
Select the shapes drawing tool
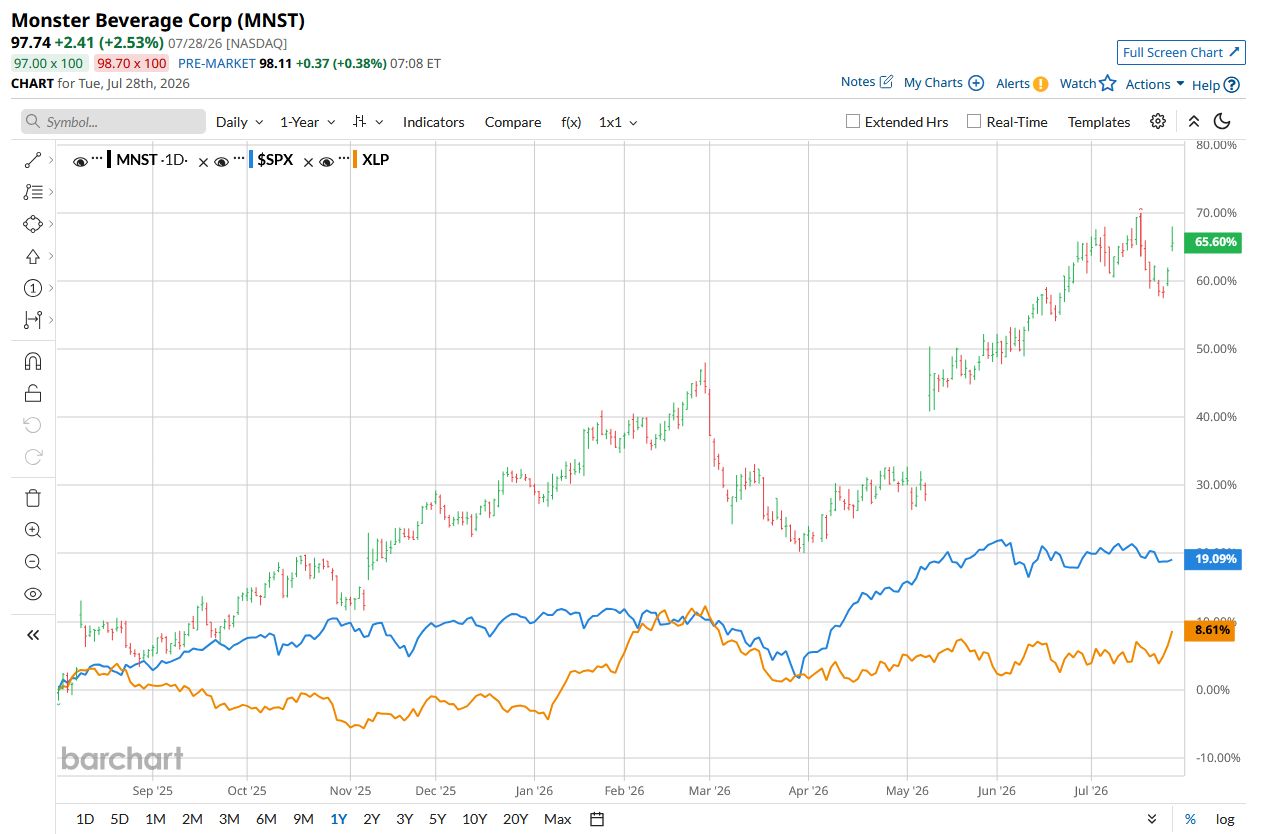click(32, 224)
